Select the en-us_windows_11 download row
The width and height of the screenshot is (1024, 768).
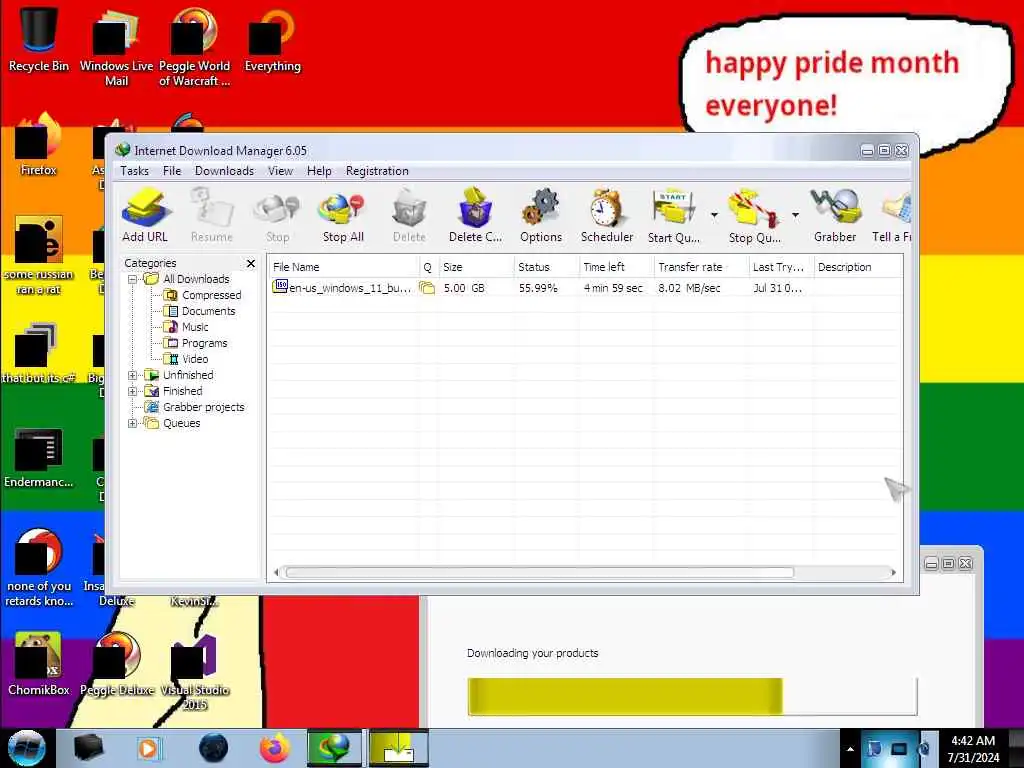(x=586, y=288)
